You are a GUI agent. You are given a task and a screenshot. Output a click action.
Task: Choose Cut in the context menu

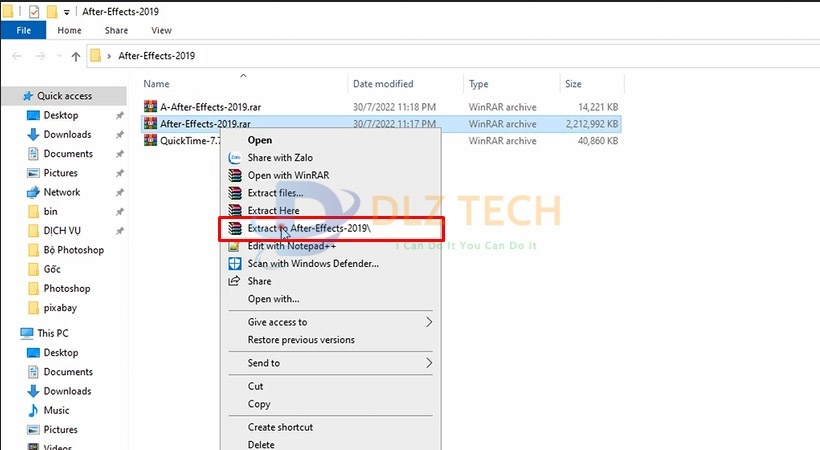tap(255, 386)
